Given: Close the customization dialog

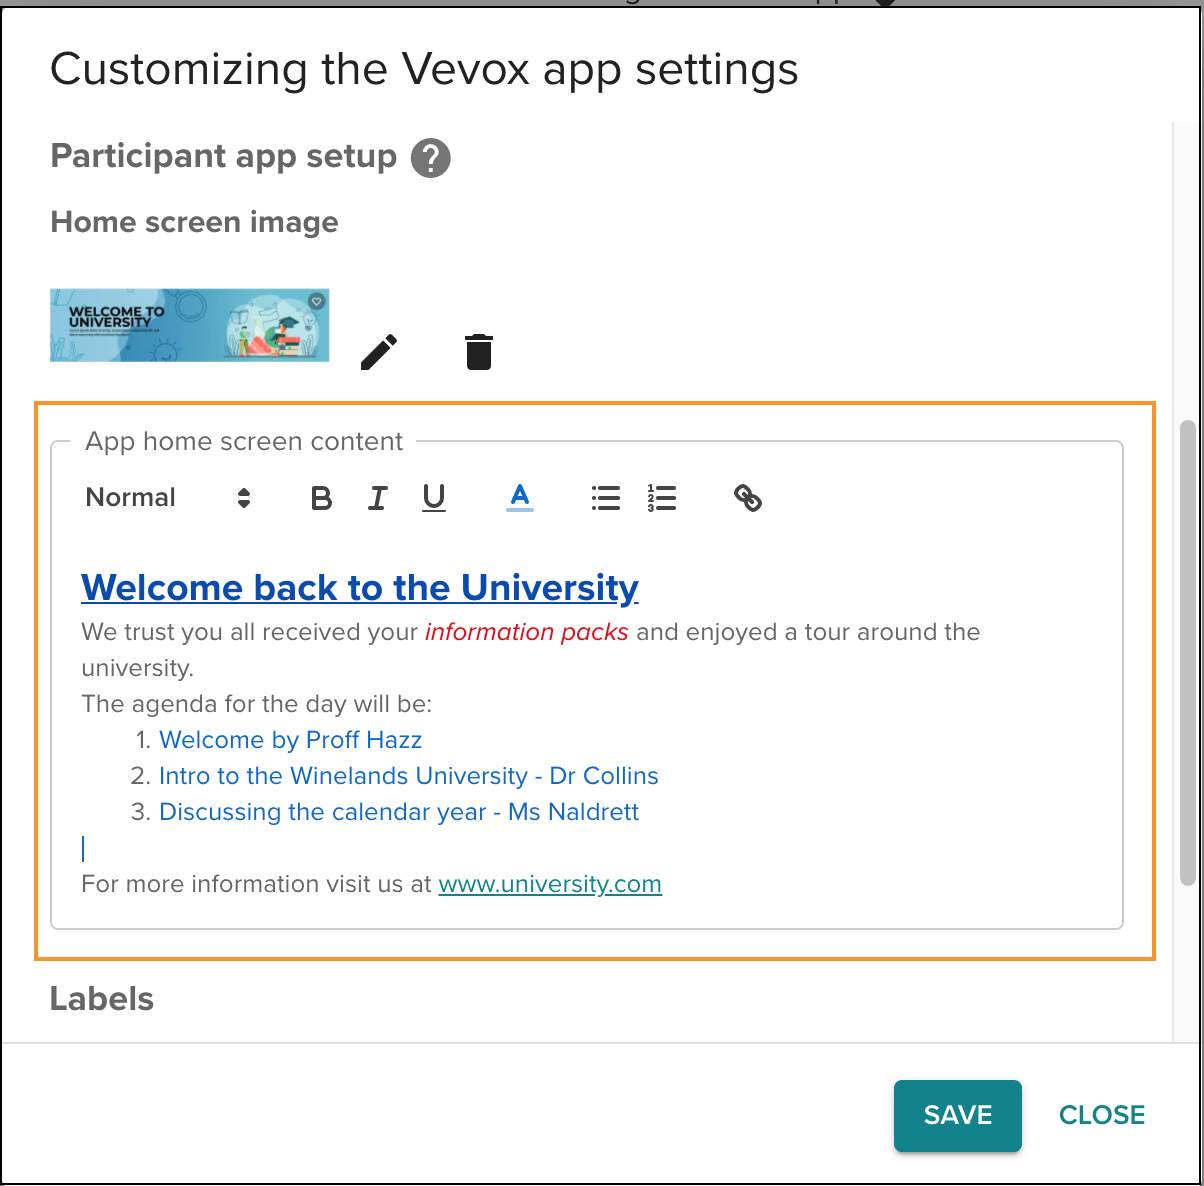Looking at the screenshot, I should 1101,1115.
